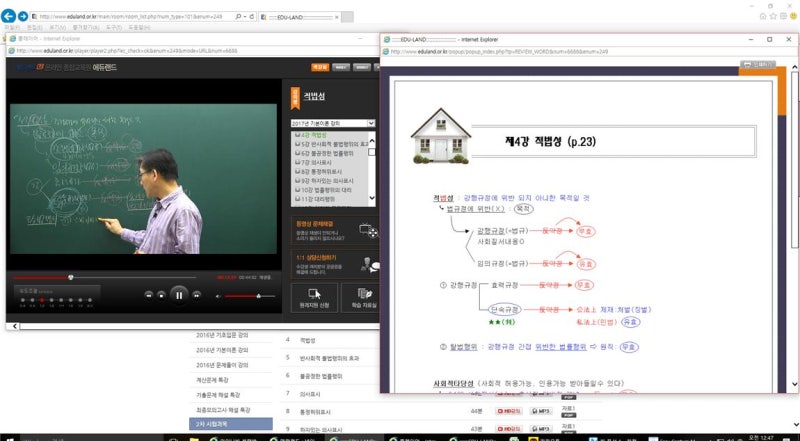Select the slowest playback speed dot

22,300
